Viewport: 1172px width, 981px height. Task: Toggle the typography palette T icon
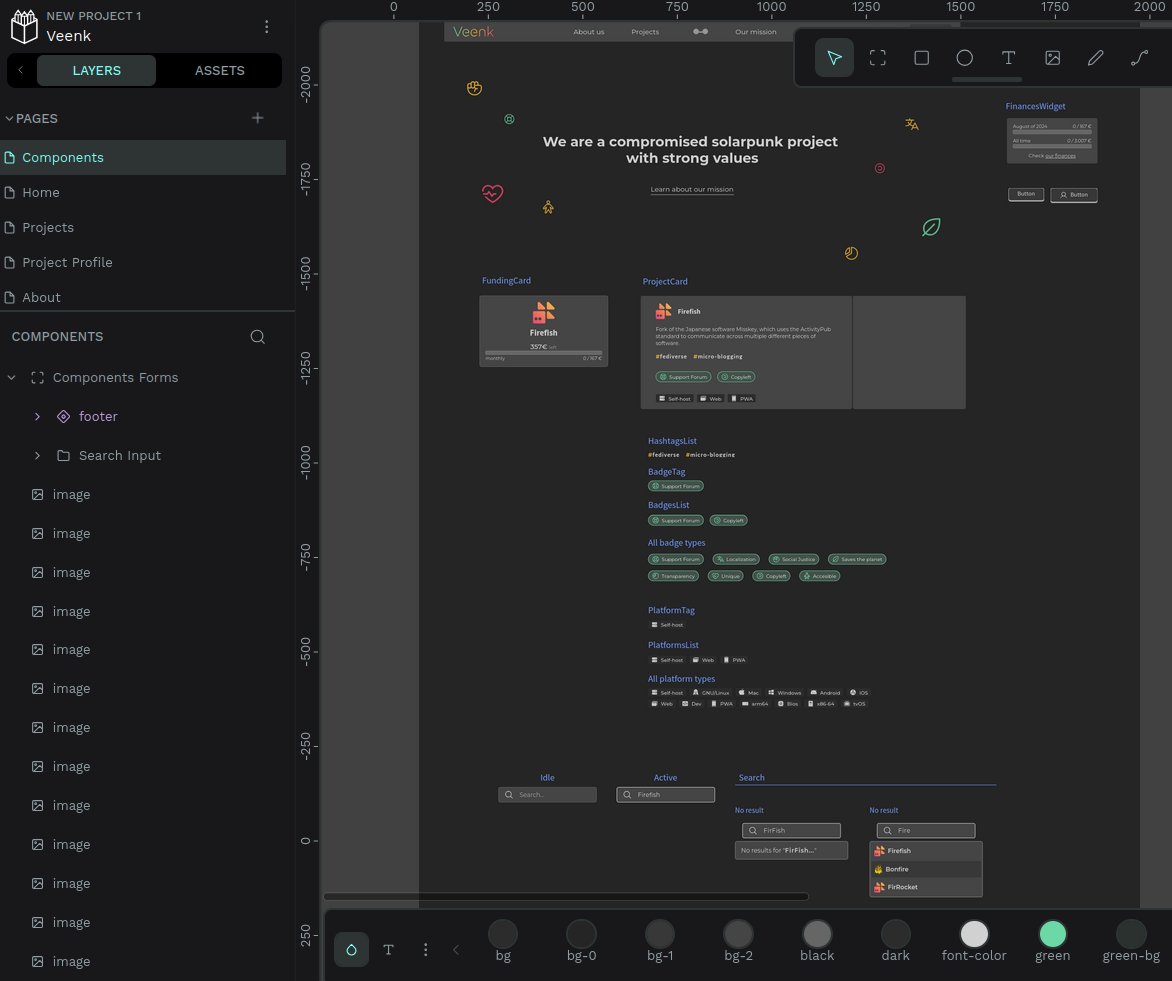389,950
